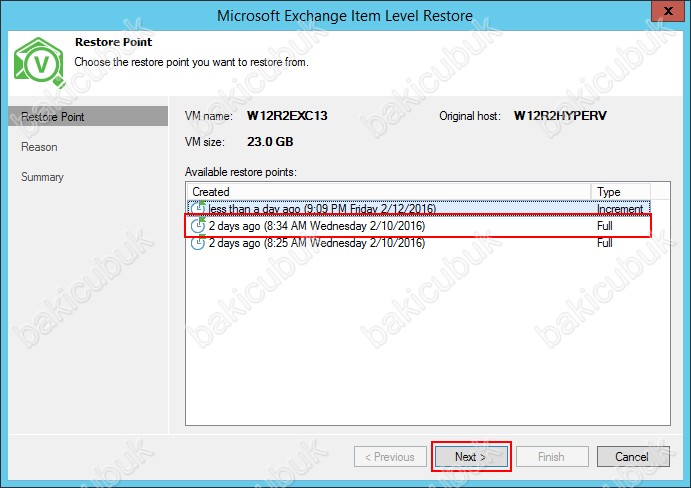Sort by the Created column header

click(389, 192)
